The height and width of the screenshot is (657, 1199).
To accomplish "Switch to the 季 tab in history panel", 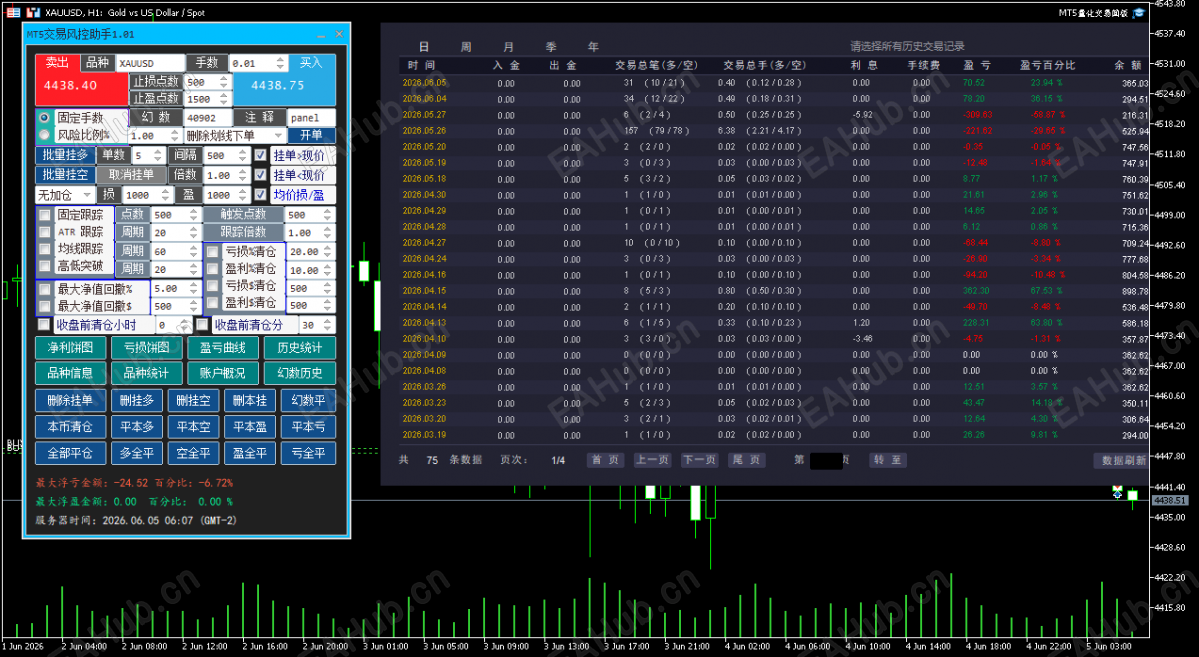I will [551, 47].
